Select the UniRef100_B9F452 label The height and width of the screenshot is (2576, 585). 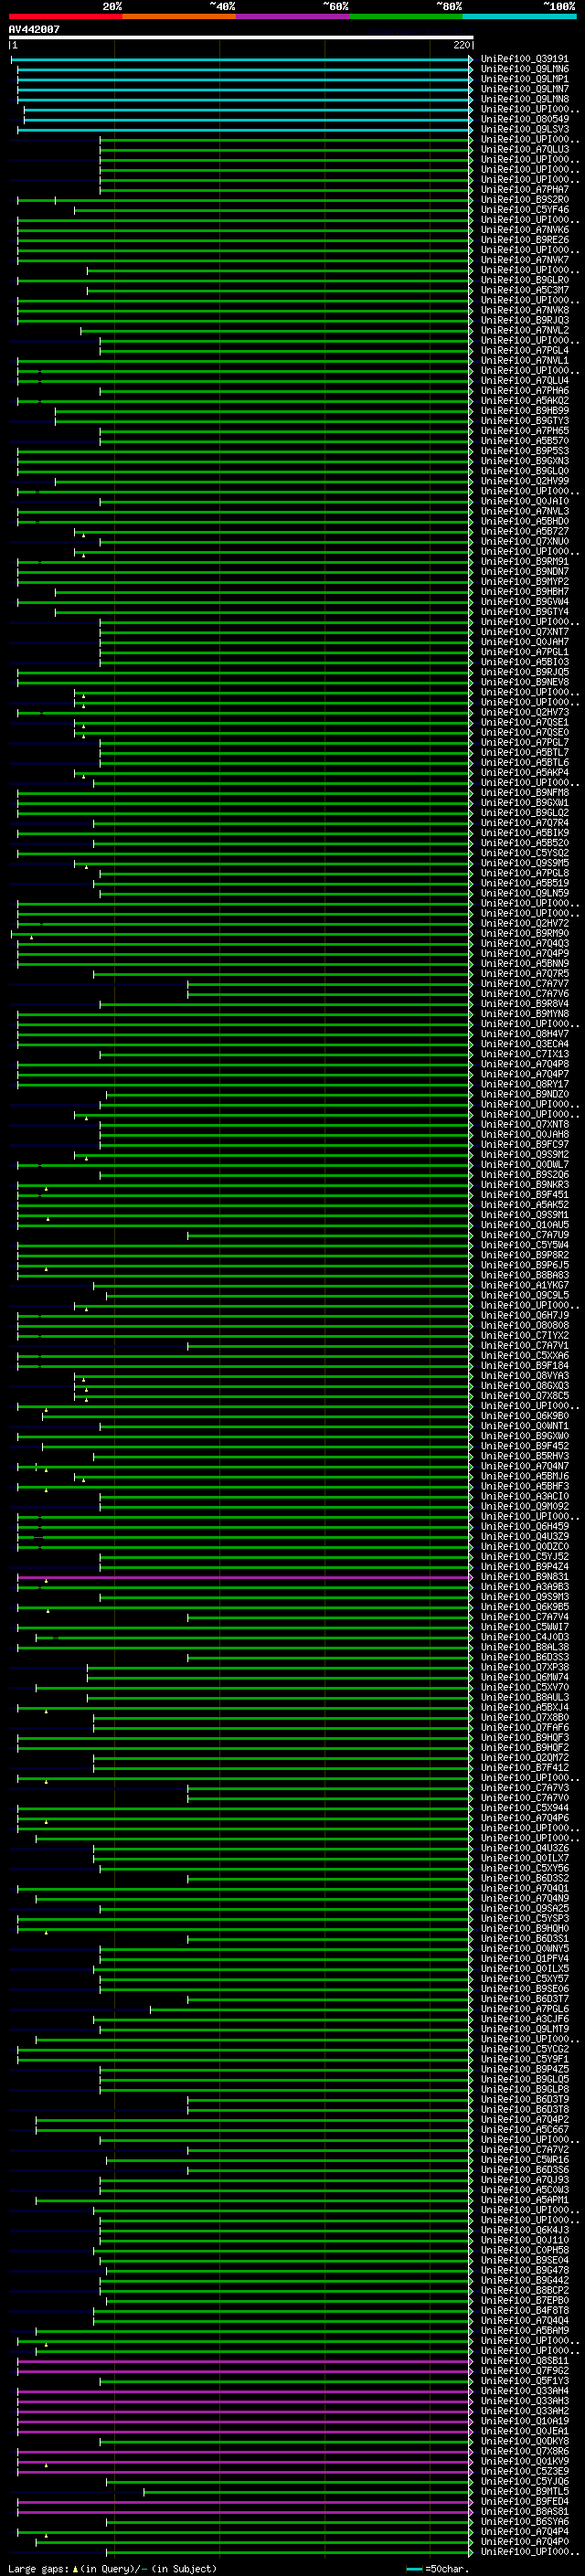point(524,1446)
